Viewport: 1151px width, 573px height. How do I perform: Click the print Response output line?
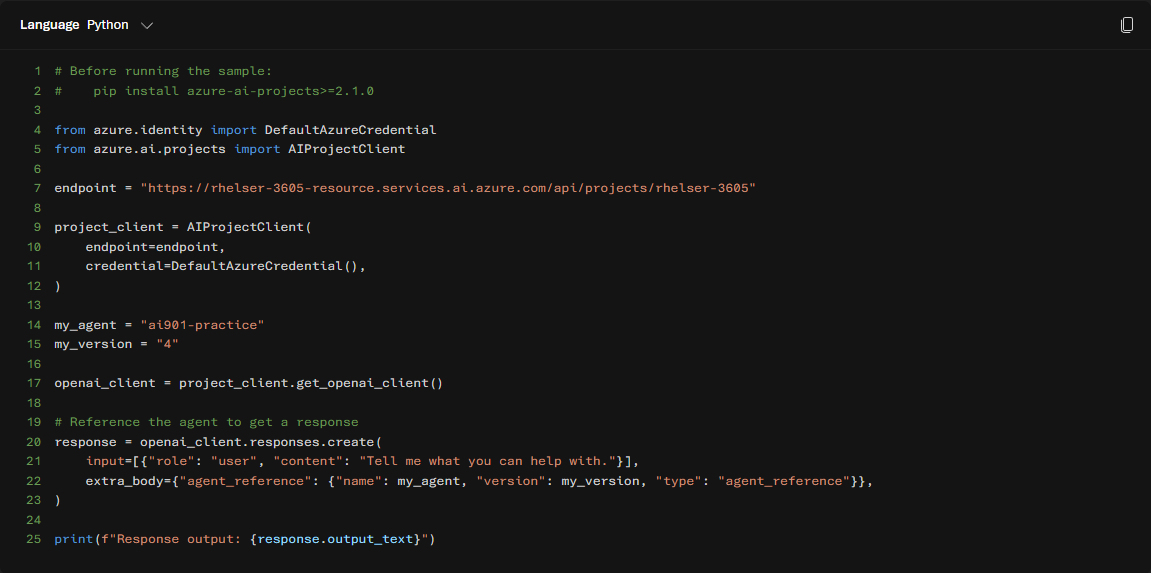click(245, 539)
